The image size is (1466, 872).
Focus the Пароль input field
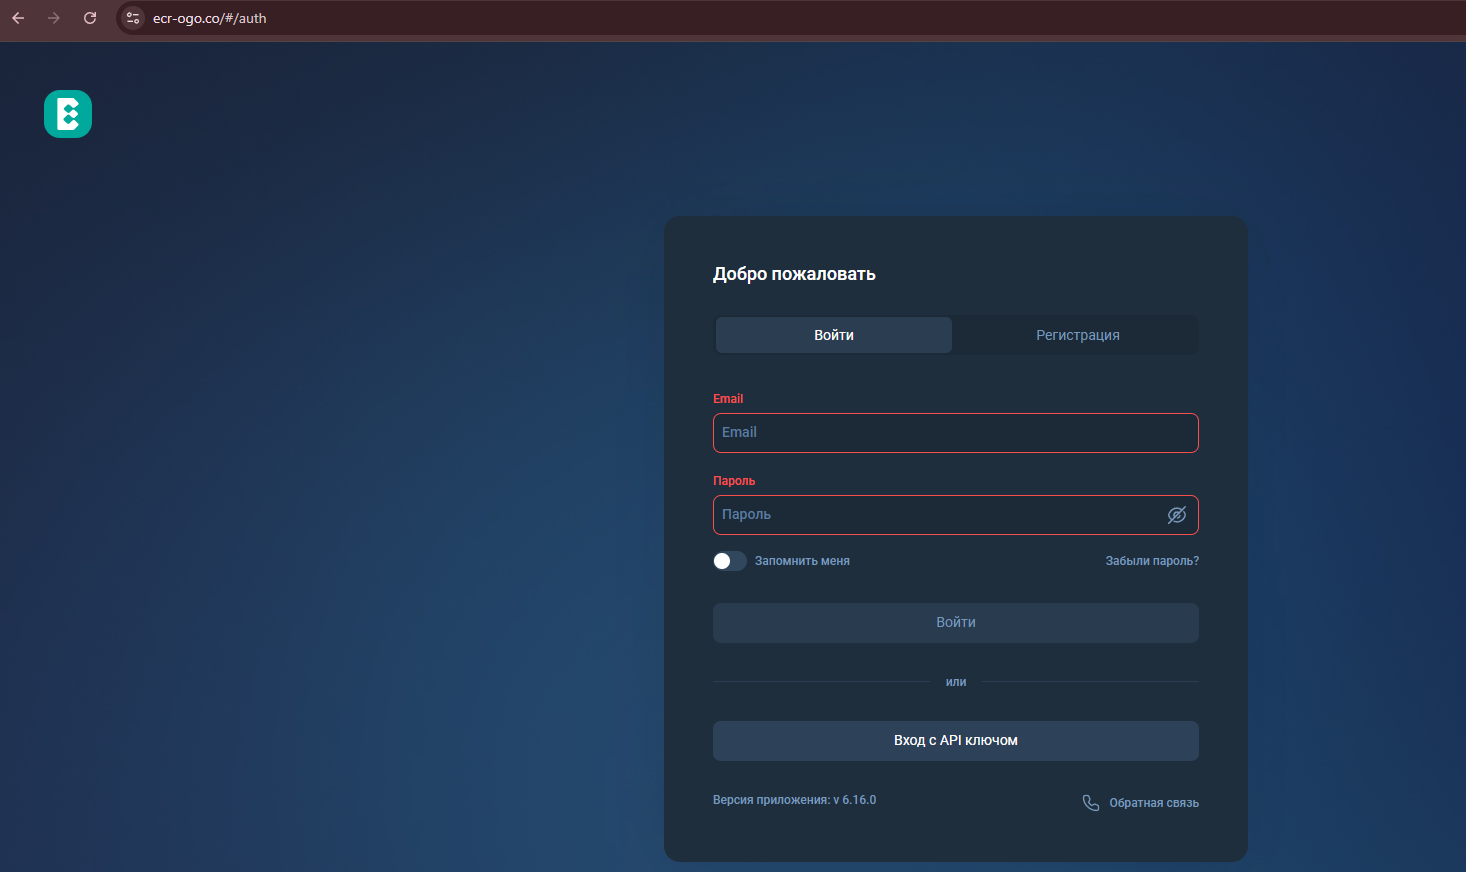tap(956, 515)
